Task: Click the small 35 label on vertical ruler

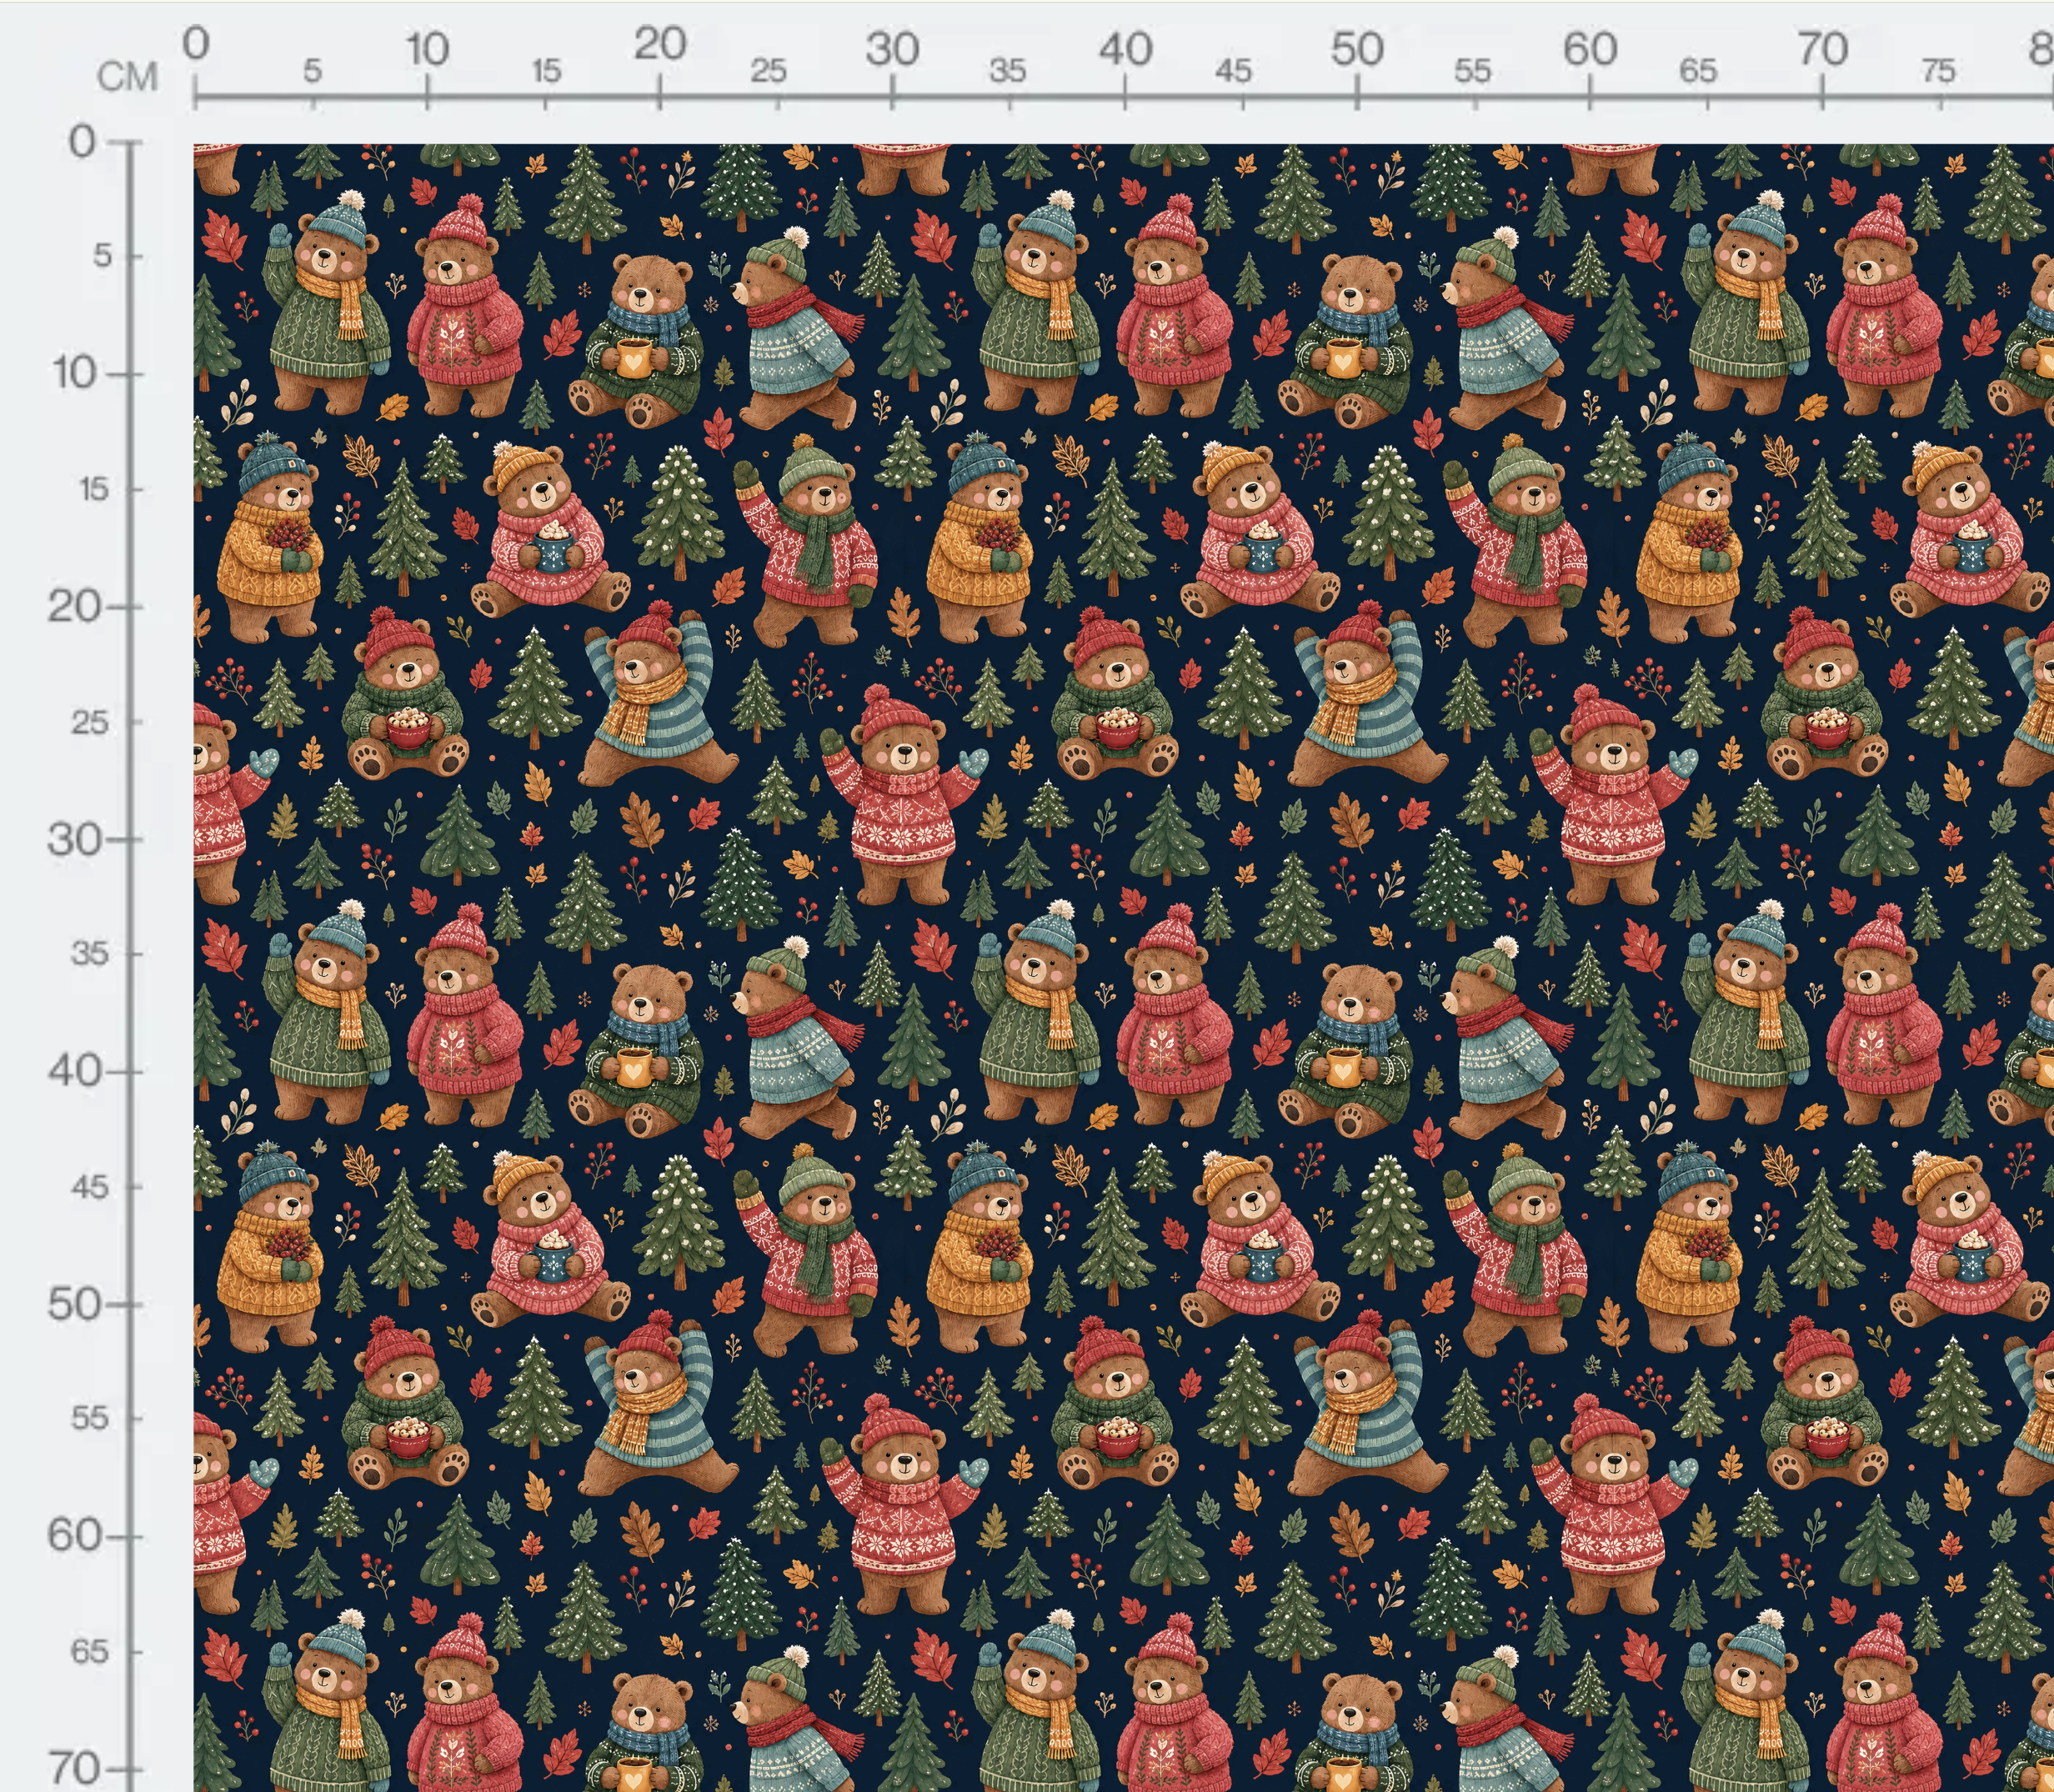Action: pyautogui.click(x=89, y=954)
